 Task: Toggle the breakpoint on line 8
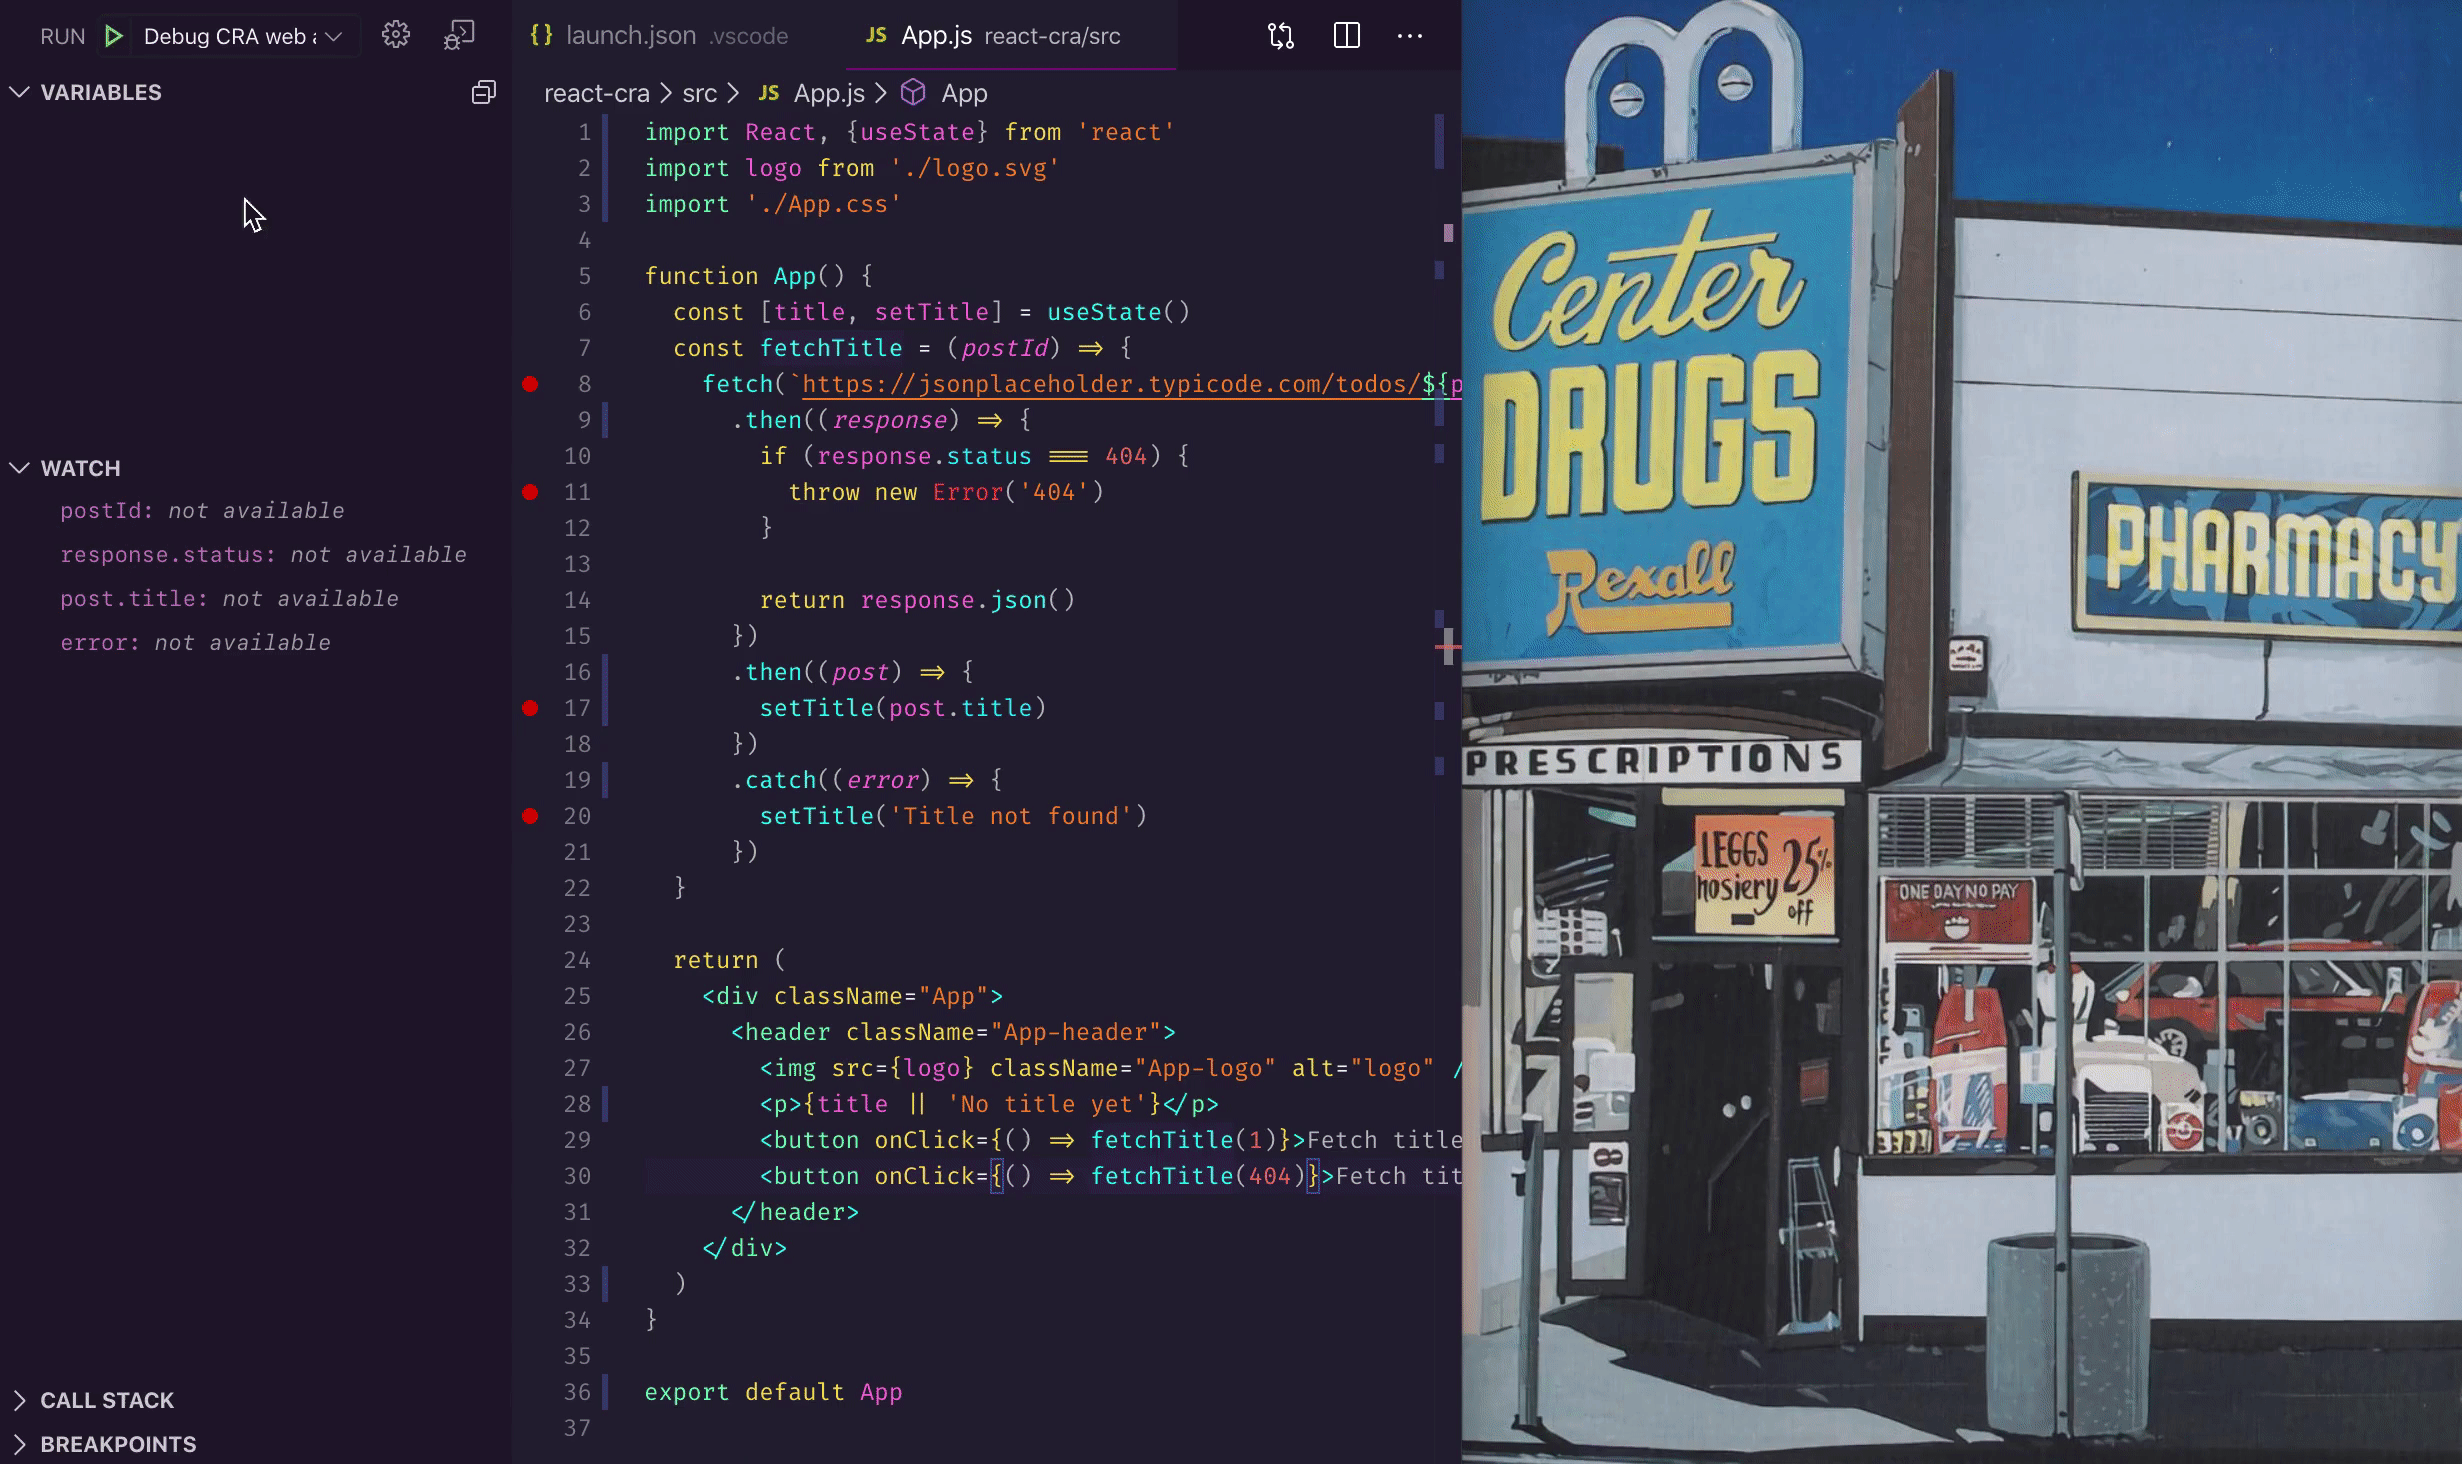click(x=530, y=384)
